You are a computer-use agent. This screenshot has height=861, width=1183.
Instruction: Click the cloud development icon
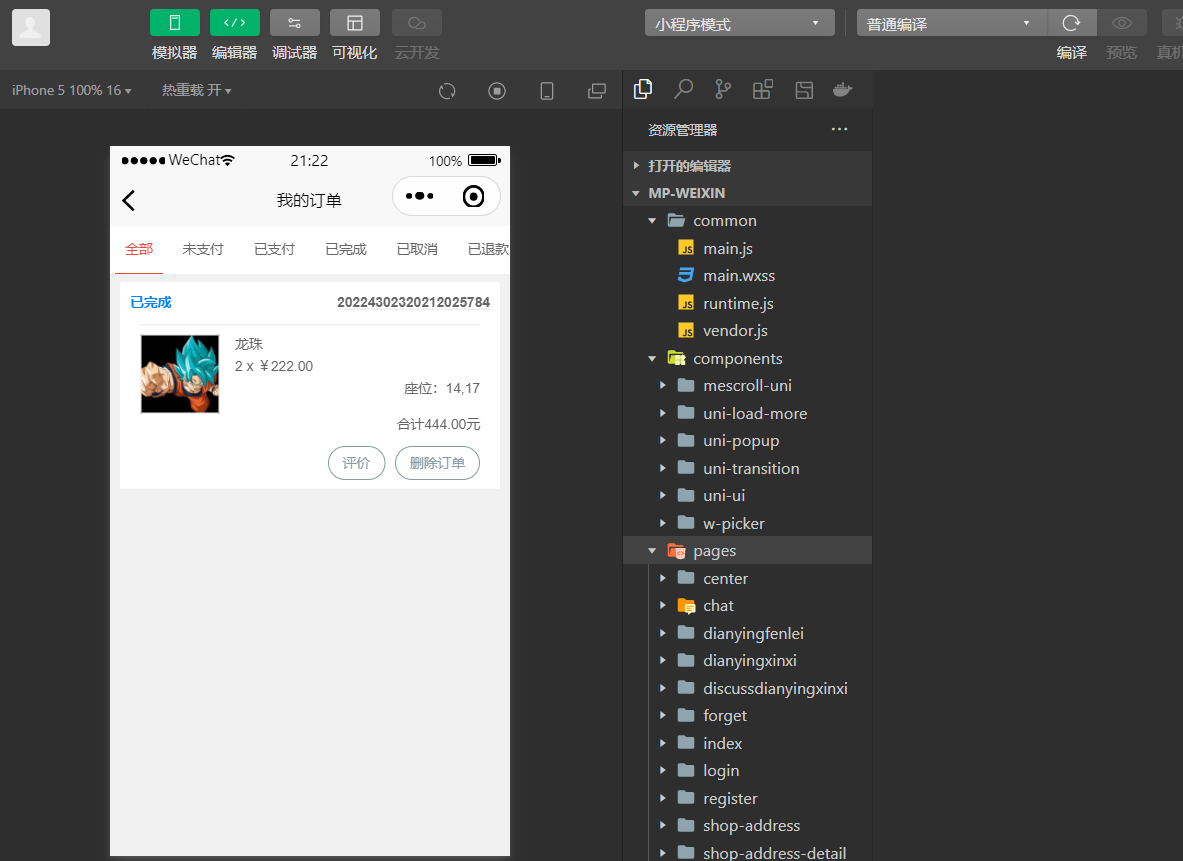(x=416, y=23)
